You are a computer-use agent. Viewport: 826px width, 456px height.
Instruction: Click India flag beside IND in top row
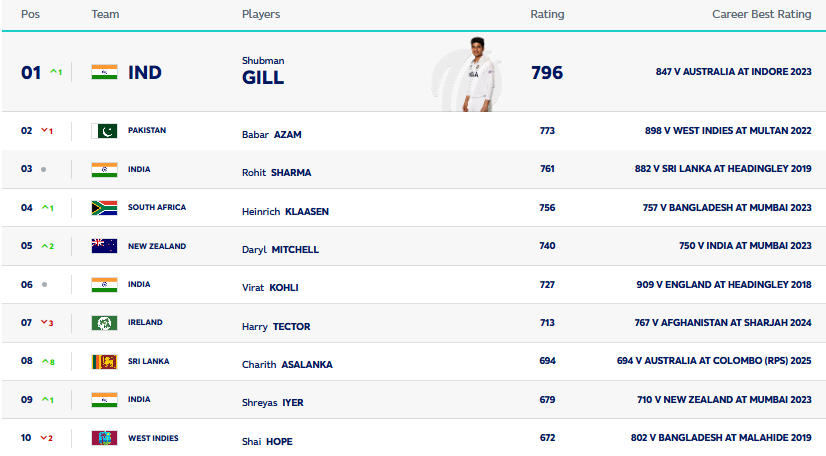pyautogui.click(x=104, y=72)
